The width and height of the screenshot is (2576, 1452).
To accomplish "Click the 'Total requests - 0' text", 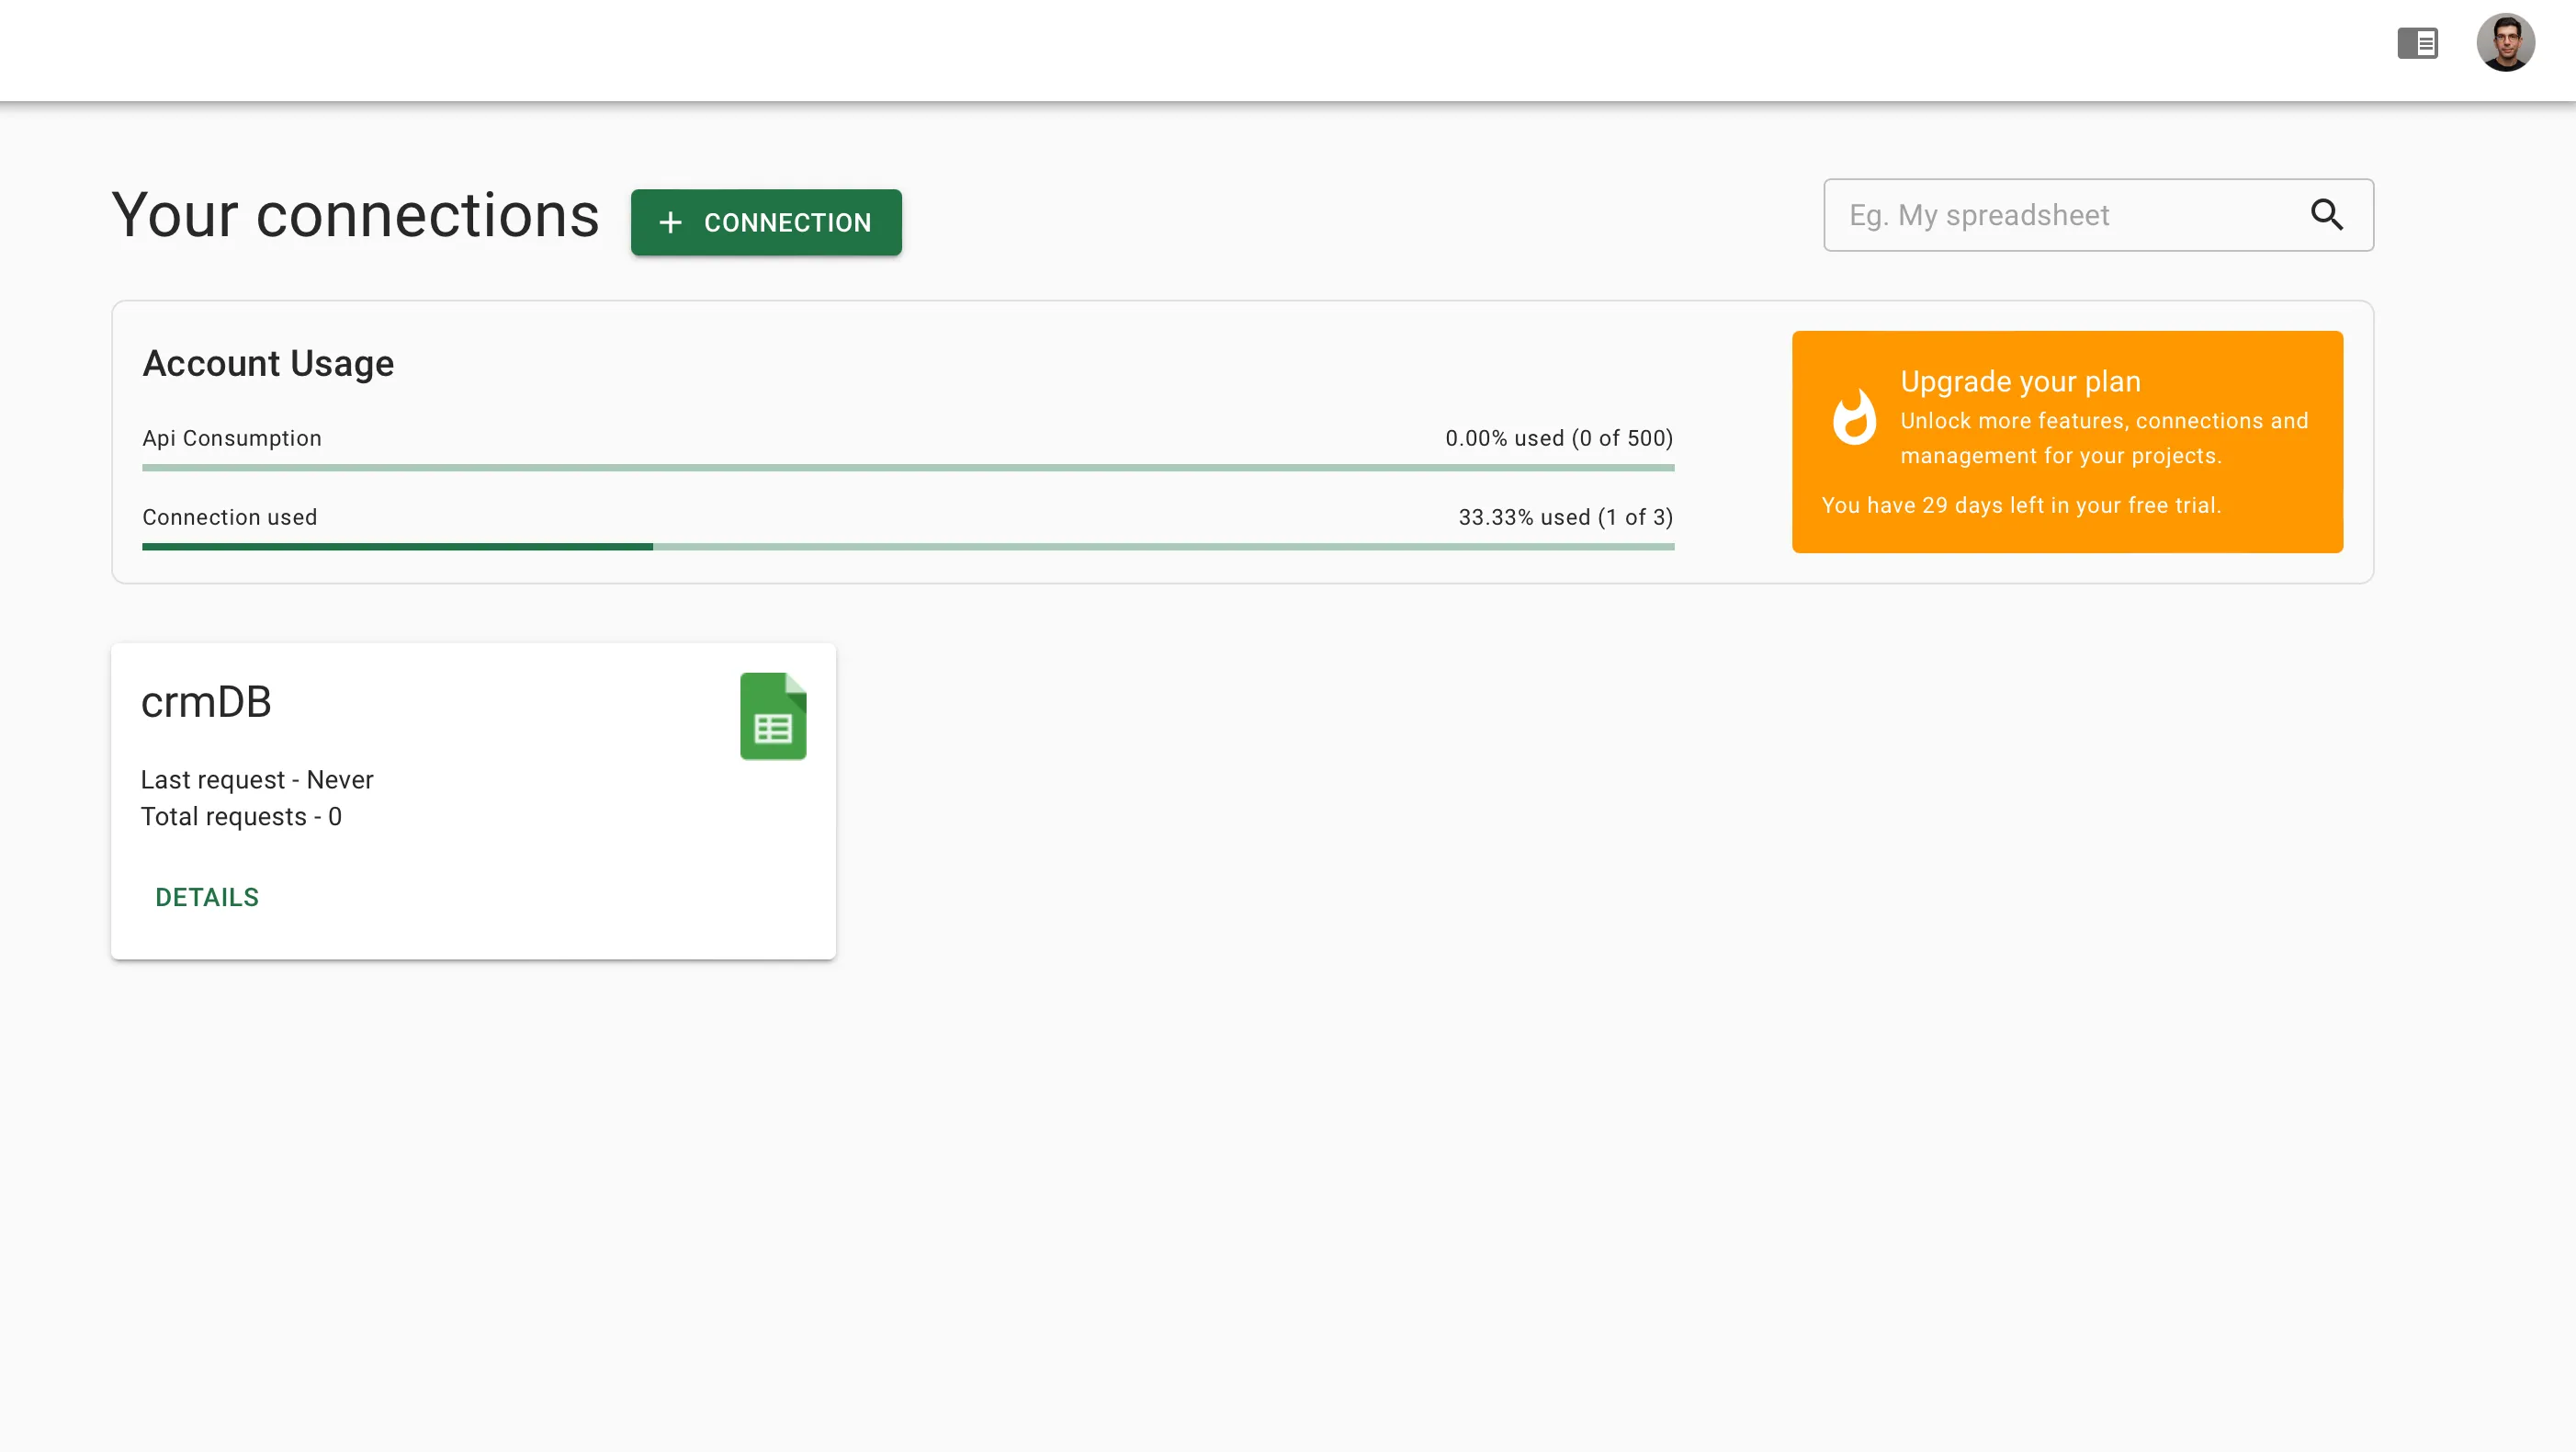I will (241, 817).
